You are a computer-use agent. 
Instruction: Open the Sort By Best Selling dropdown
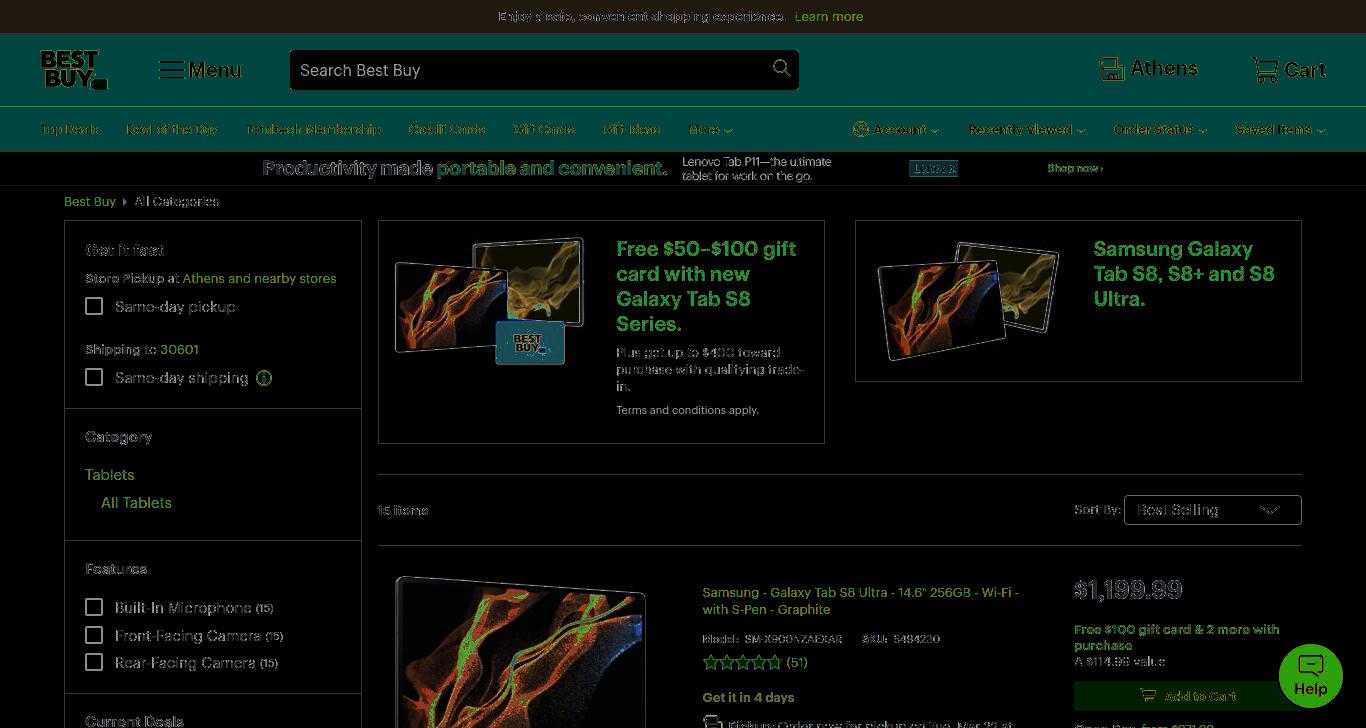(1212, 510)
